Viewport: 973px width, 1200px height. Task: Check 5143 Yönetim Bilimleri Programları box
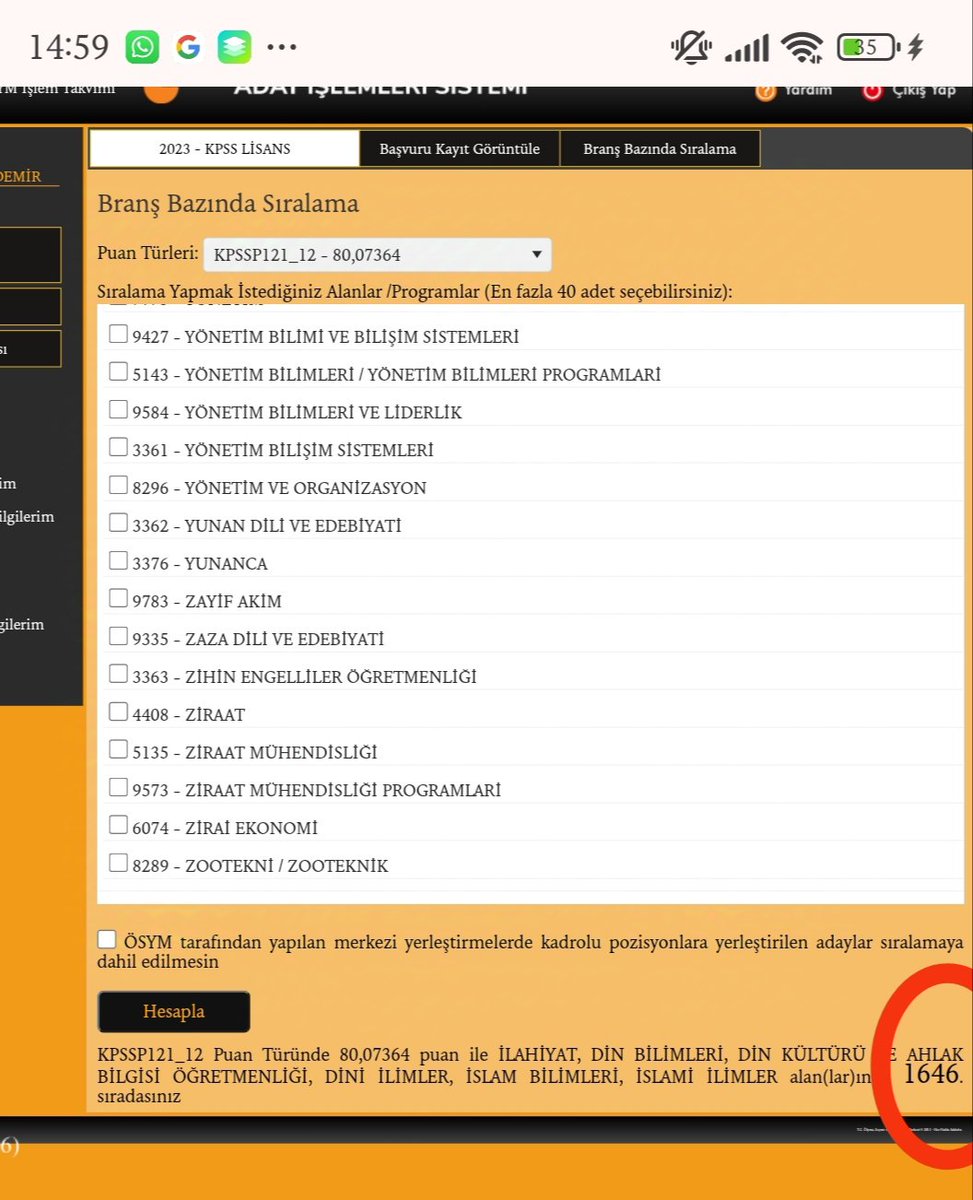pos(118,372)
